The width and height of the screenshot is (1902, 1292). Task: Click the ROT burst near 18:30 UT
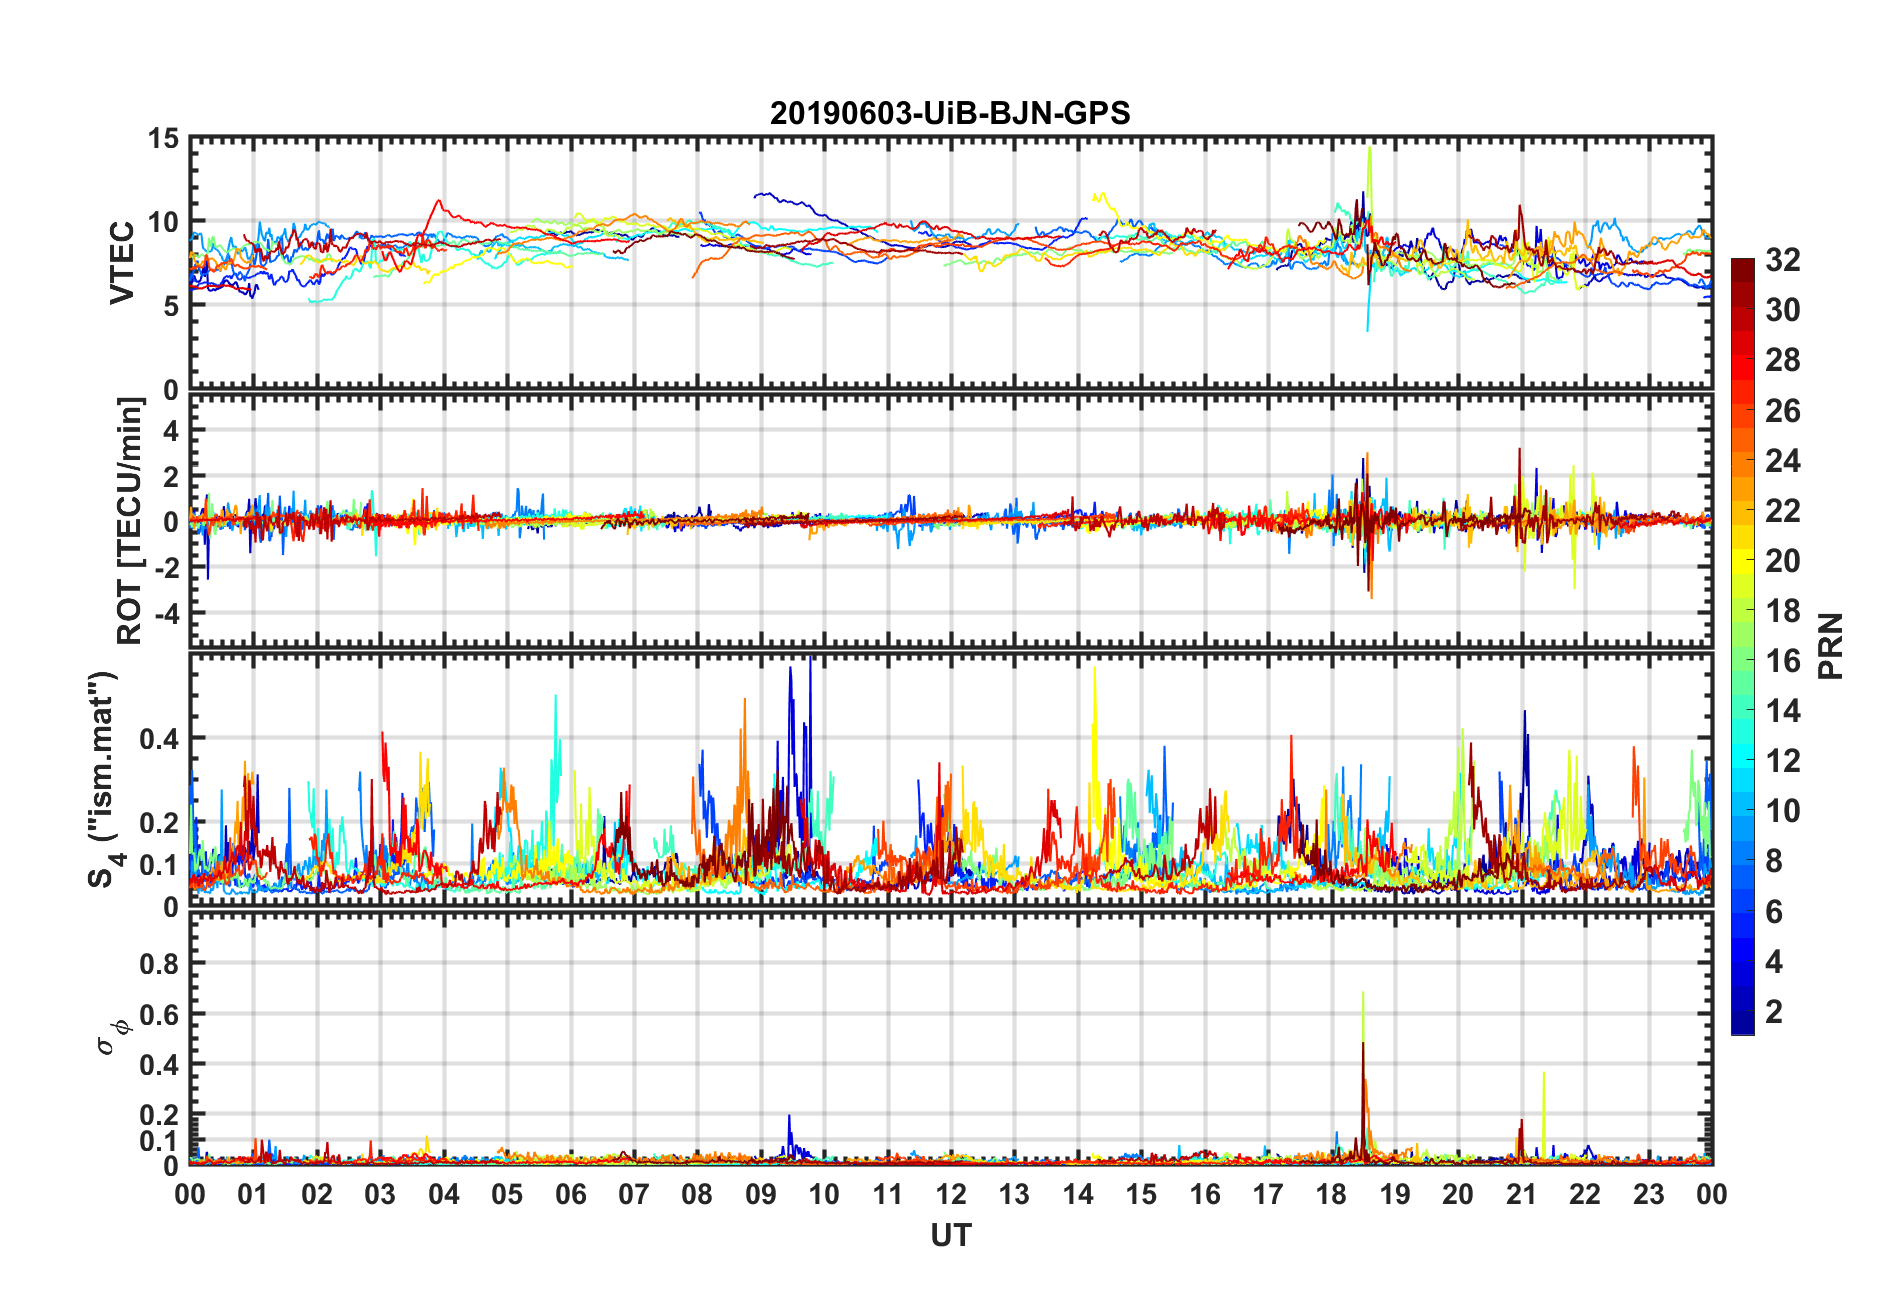tap(1365, 525)
